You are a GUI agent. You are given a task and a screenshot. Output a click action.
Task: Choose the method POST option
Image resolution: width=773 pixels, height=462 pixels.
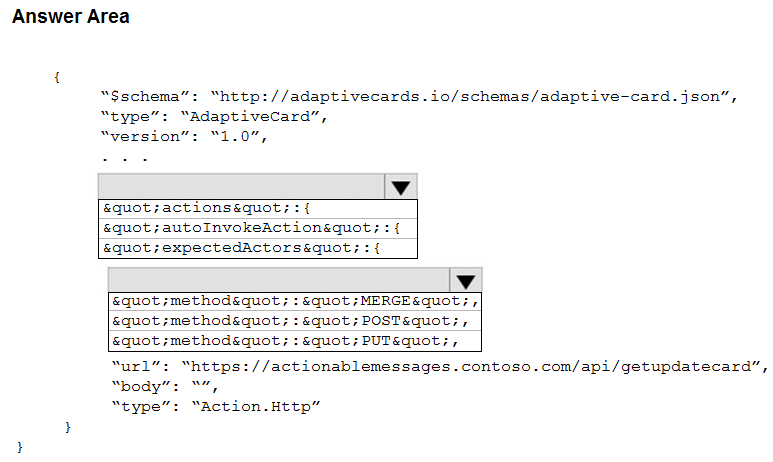tap(295, 321)
